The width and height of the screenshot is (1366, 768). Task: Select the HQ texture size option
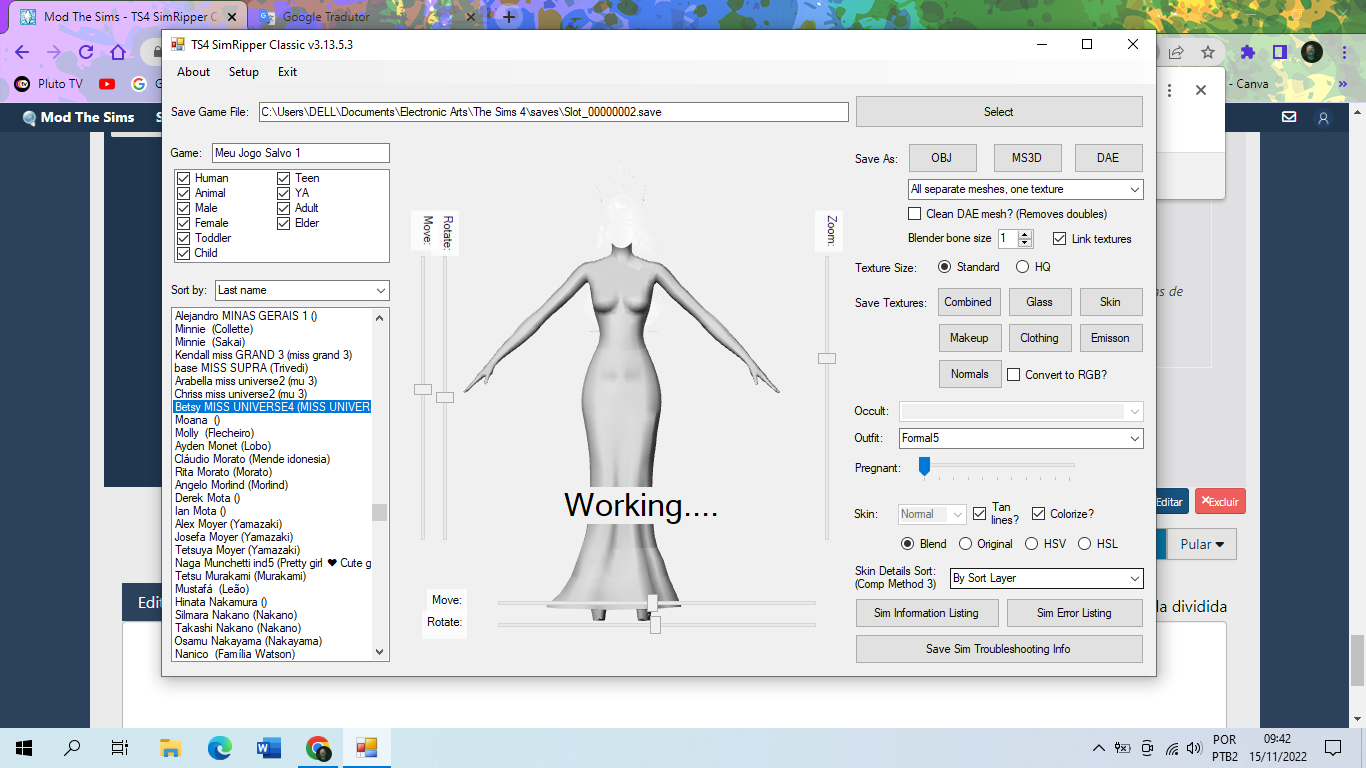click(x=1022, y=267)
